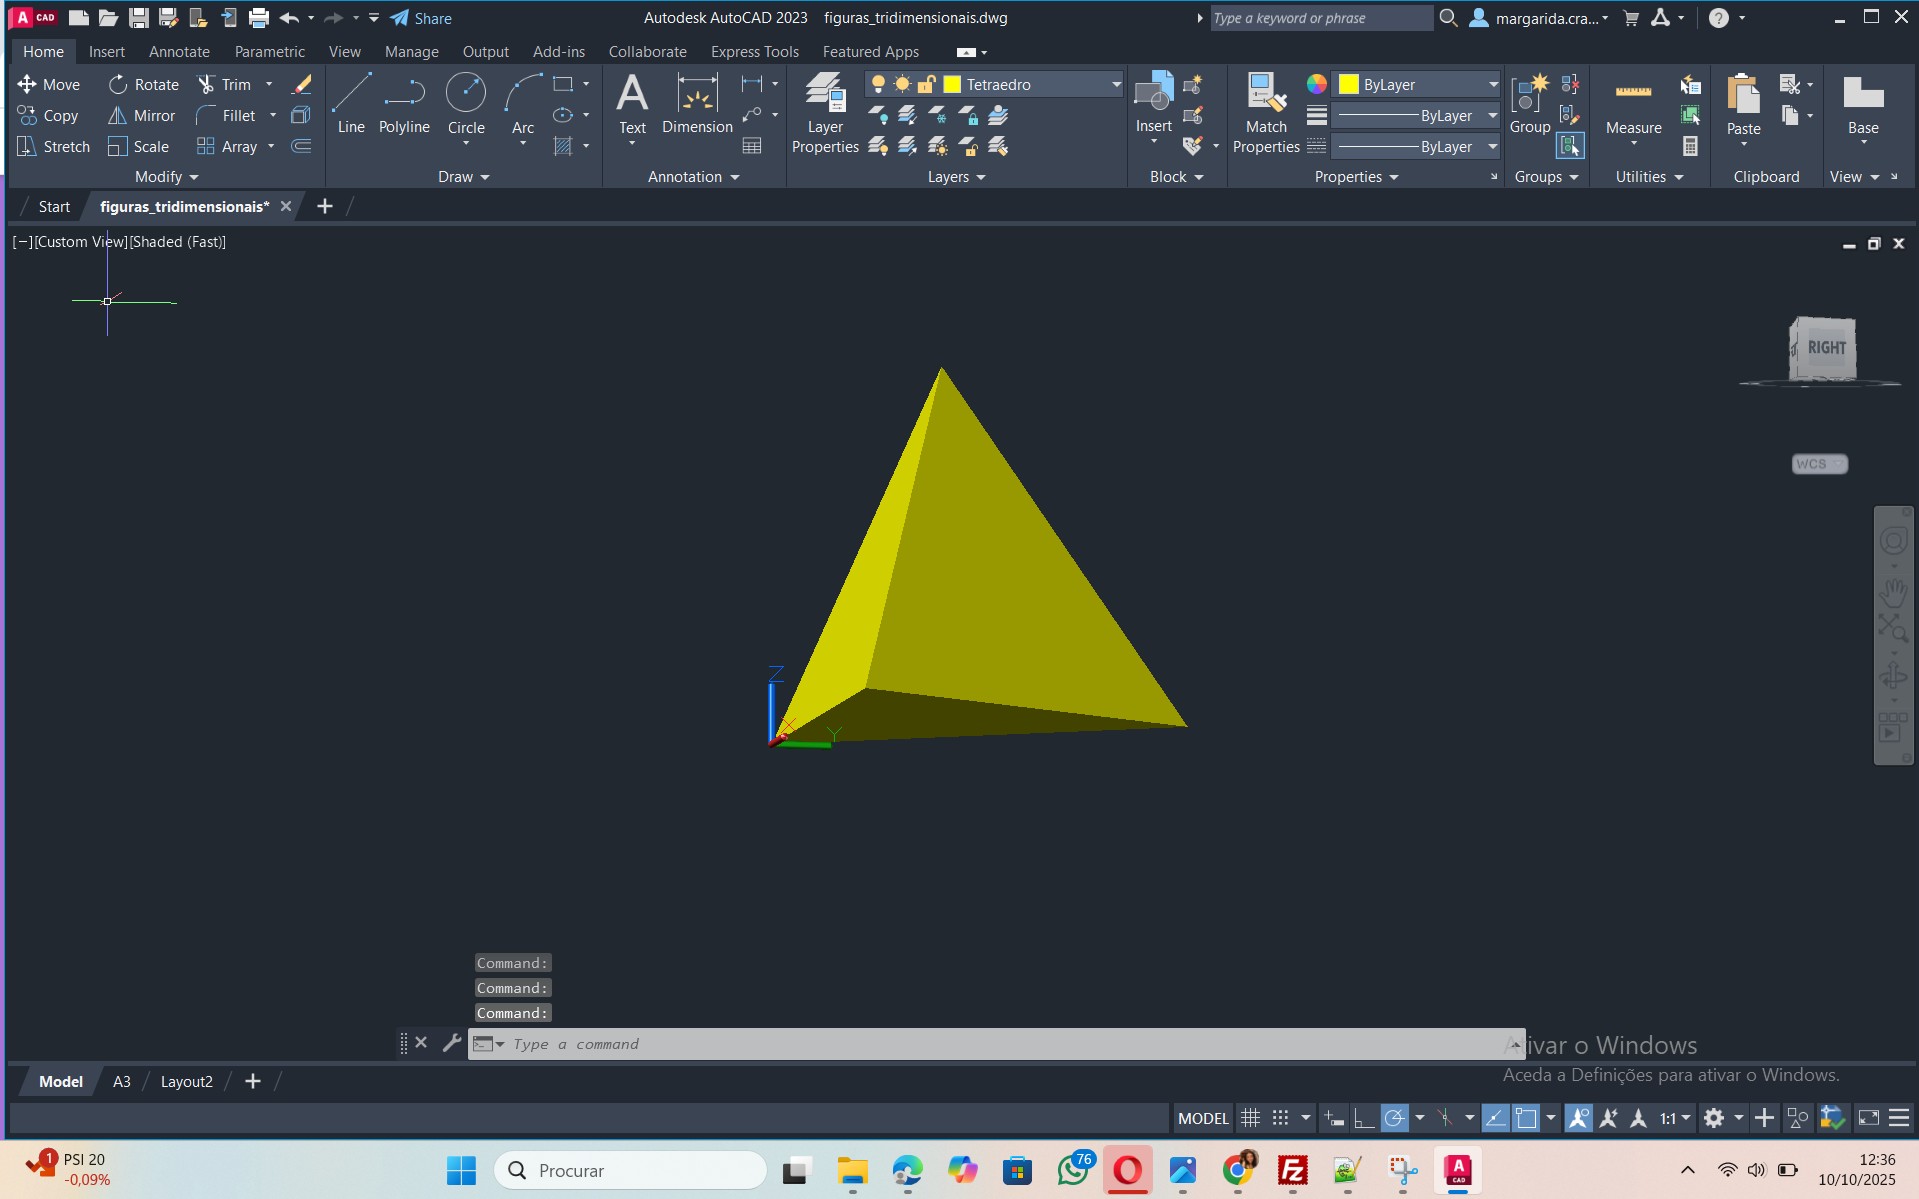Use the Mirror tool
The height and width of the screenshot is (1199, 1919).
[142, 115]
